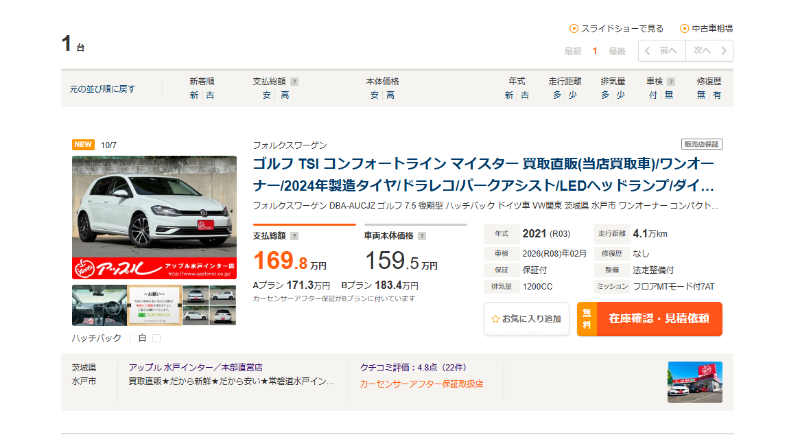
Task: Go to previous page with 前へ arrow
Action: pos(661,51)
